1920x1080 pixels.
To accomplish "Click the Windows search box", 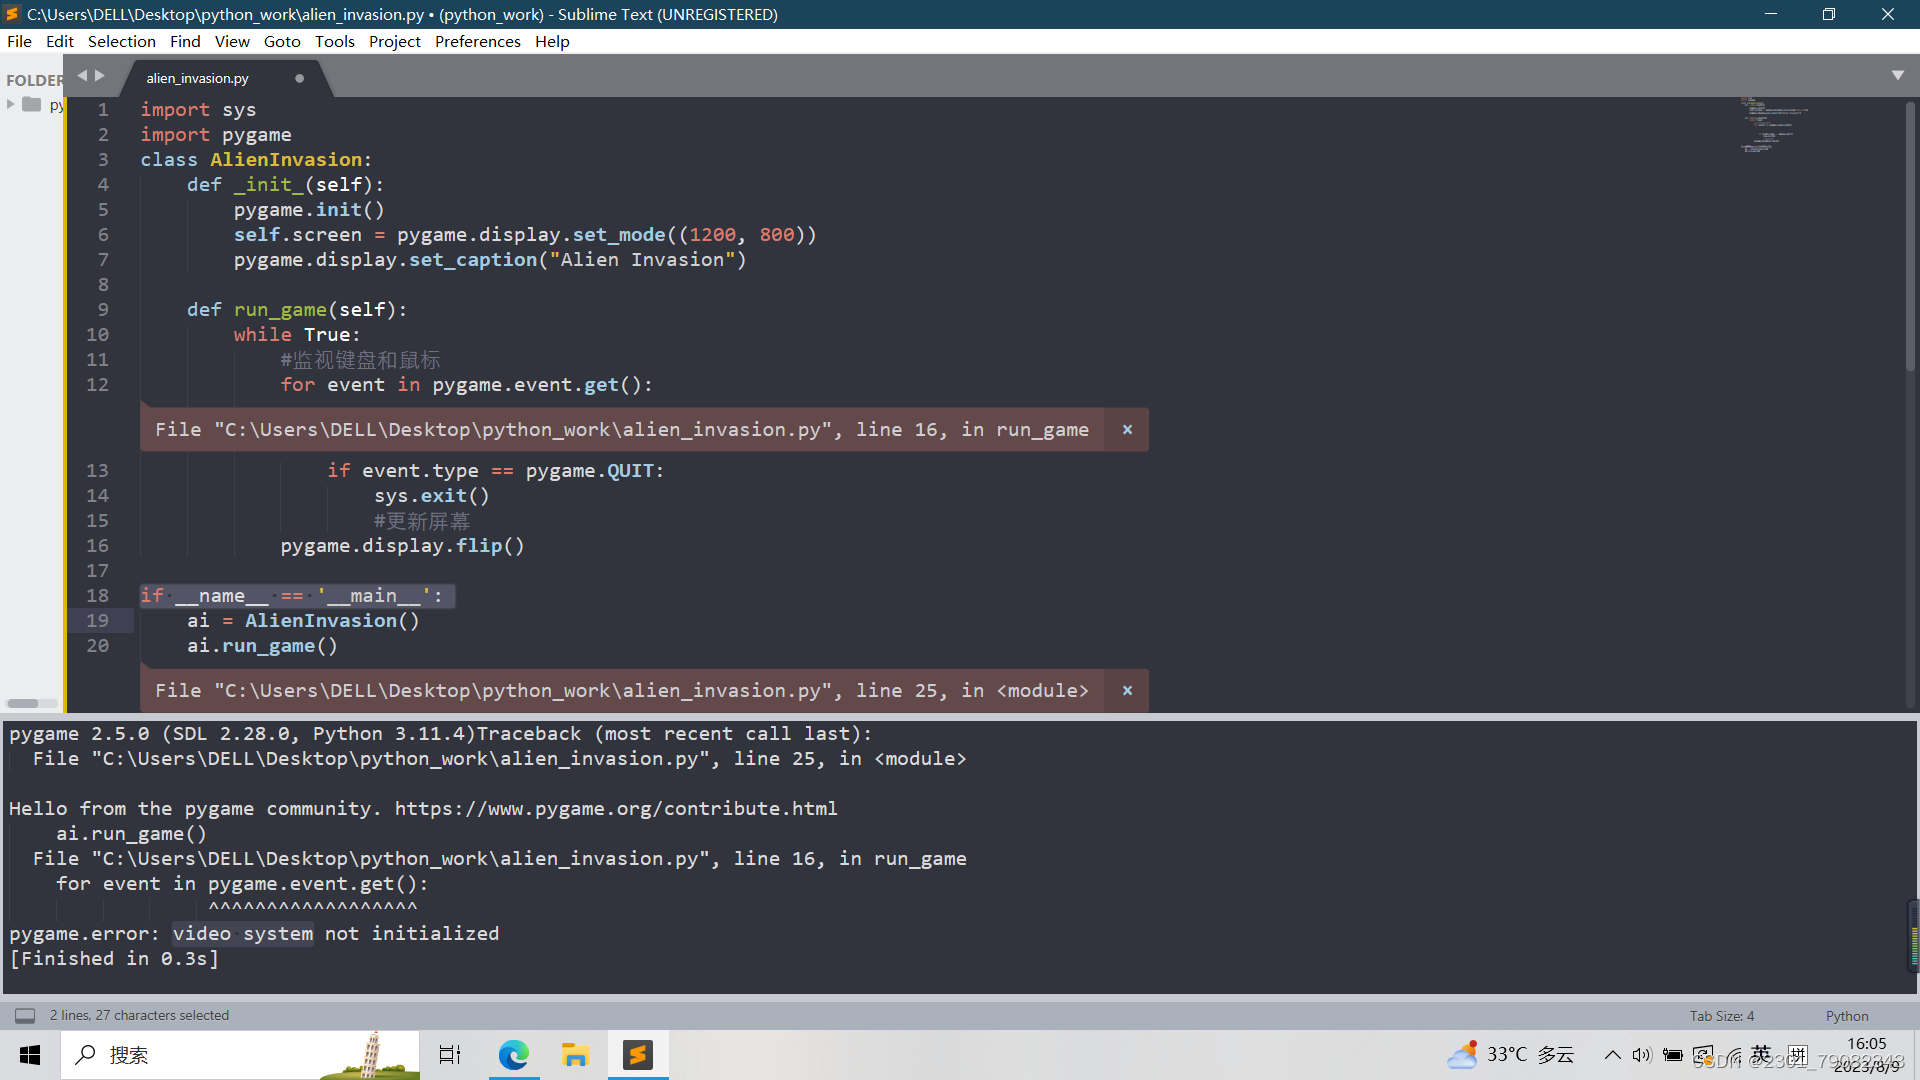I will (x=200, y=1054).
